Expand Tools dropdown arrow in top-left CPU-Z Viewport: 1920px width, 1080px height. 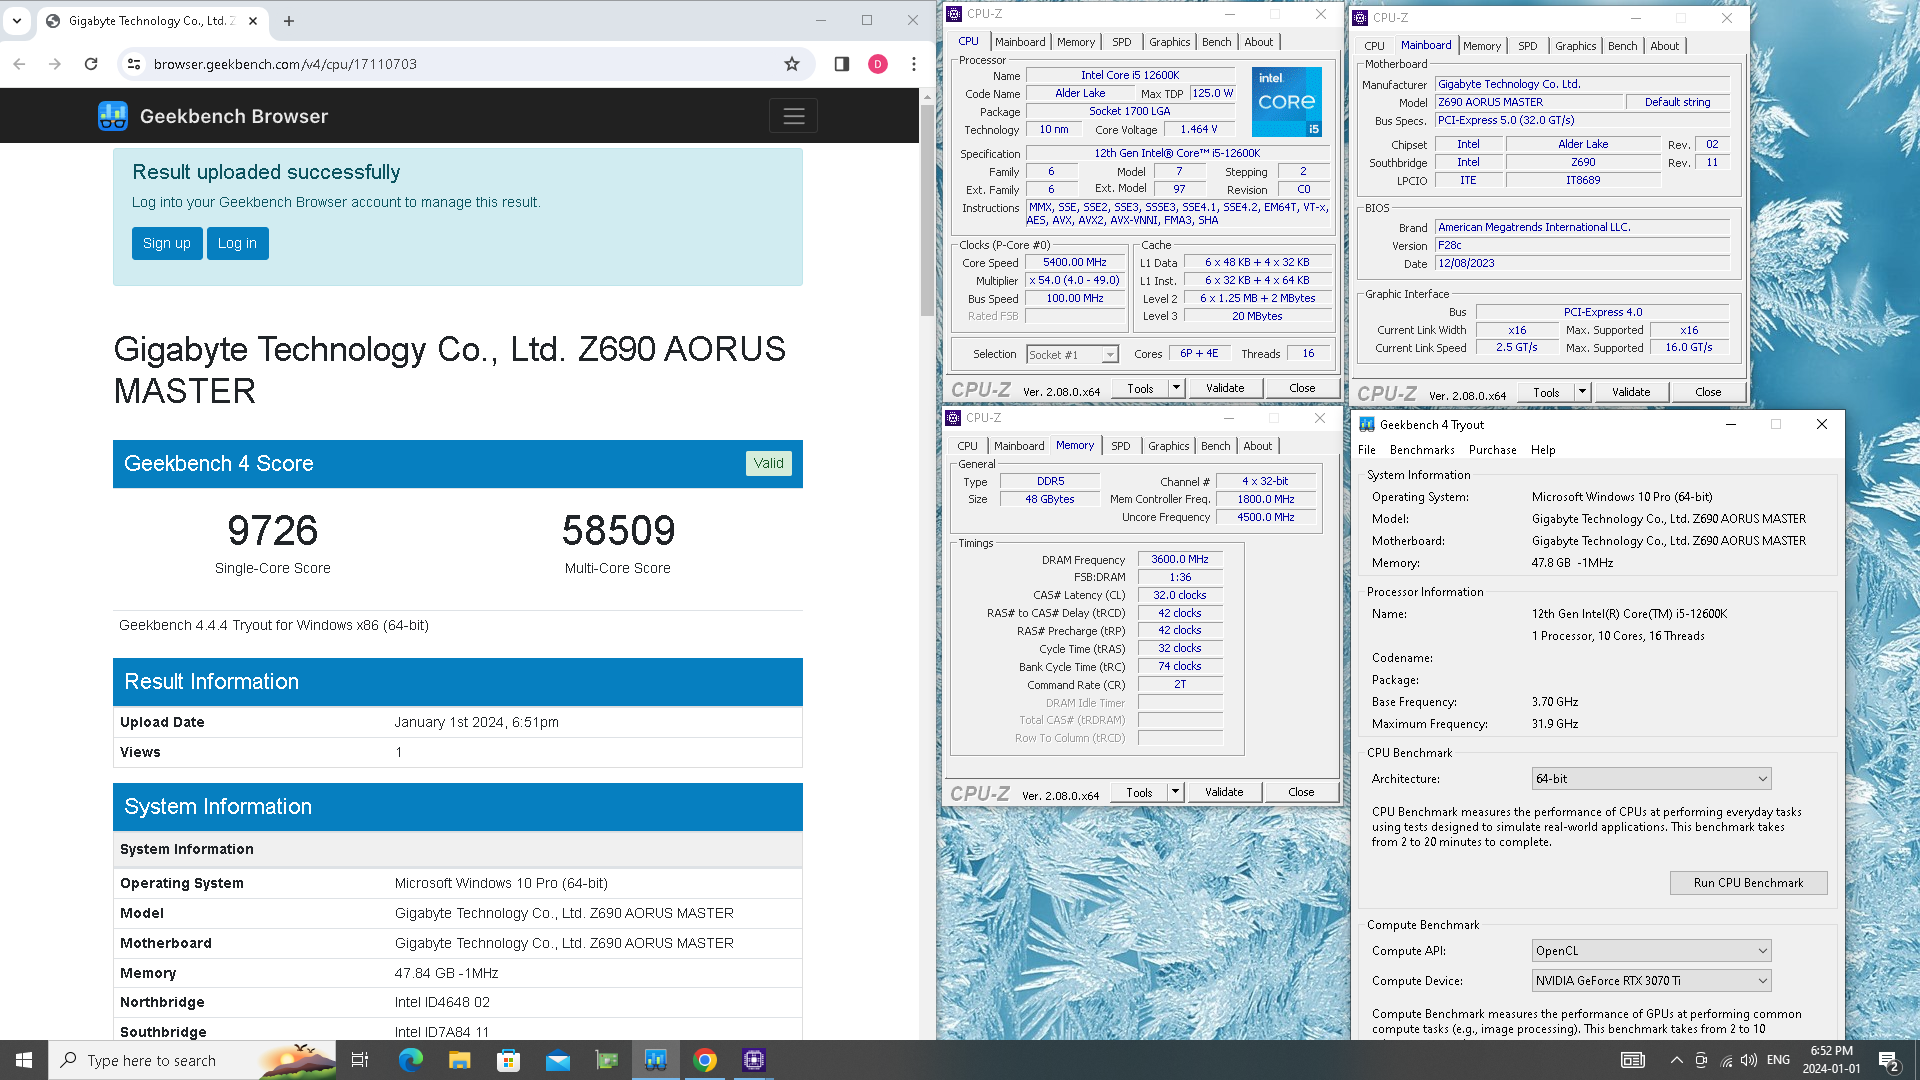(1177, 388)
